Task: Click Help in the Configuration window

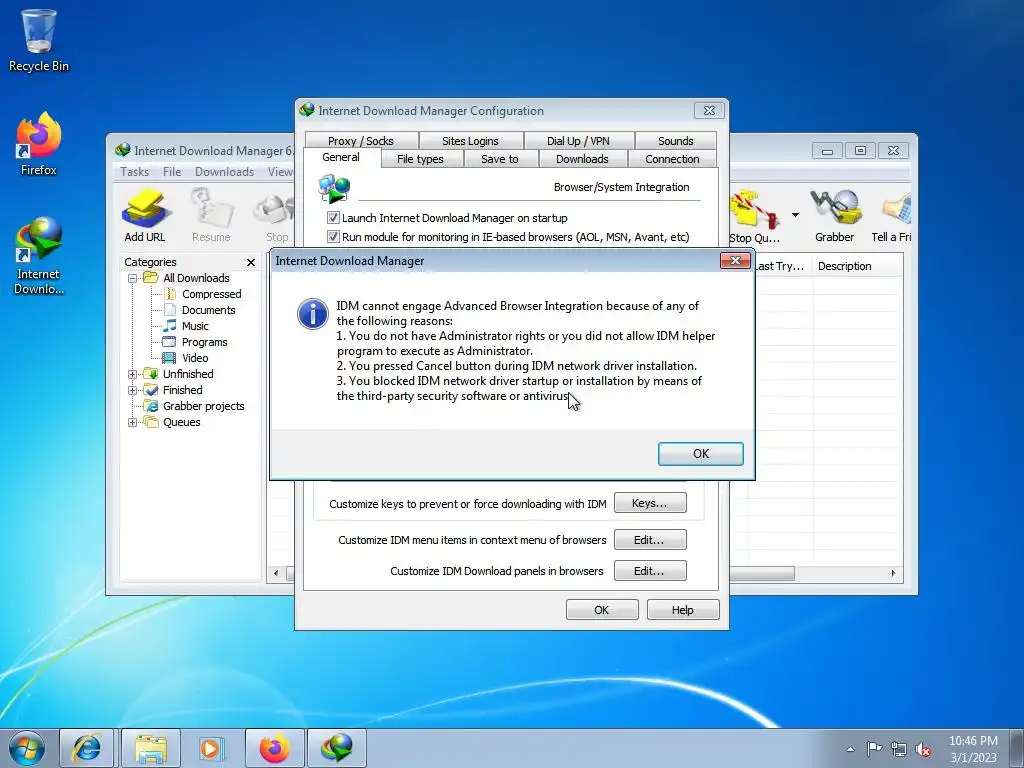Action: tap(683, 610)
